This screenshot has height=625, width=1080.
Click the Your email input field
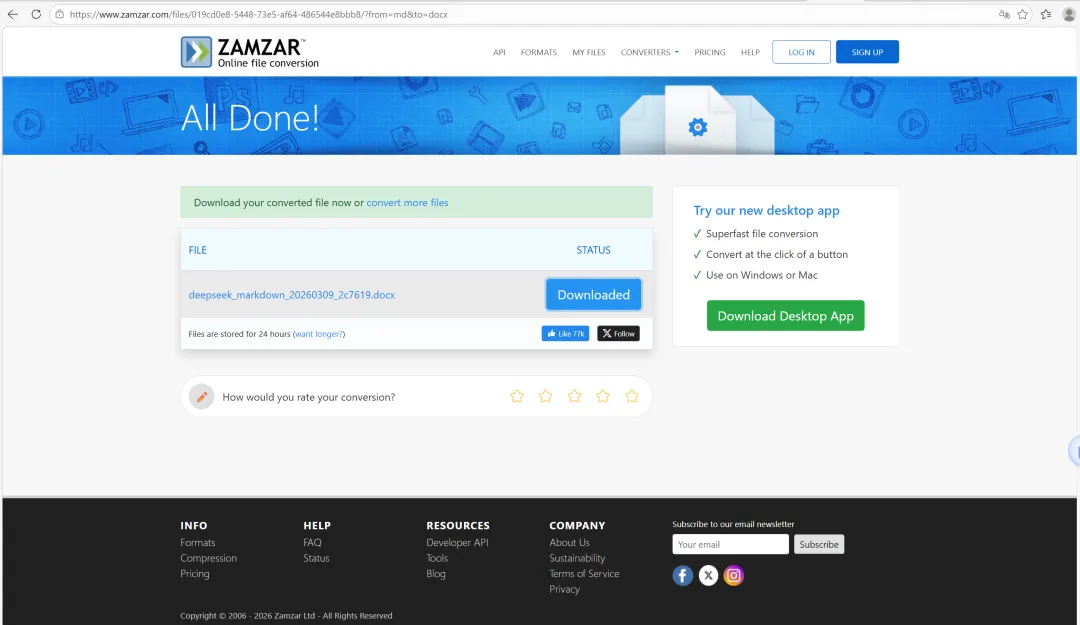[x=730, y=544]
